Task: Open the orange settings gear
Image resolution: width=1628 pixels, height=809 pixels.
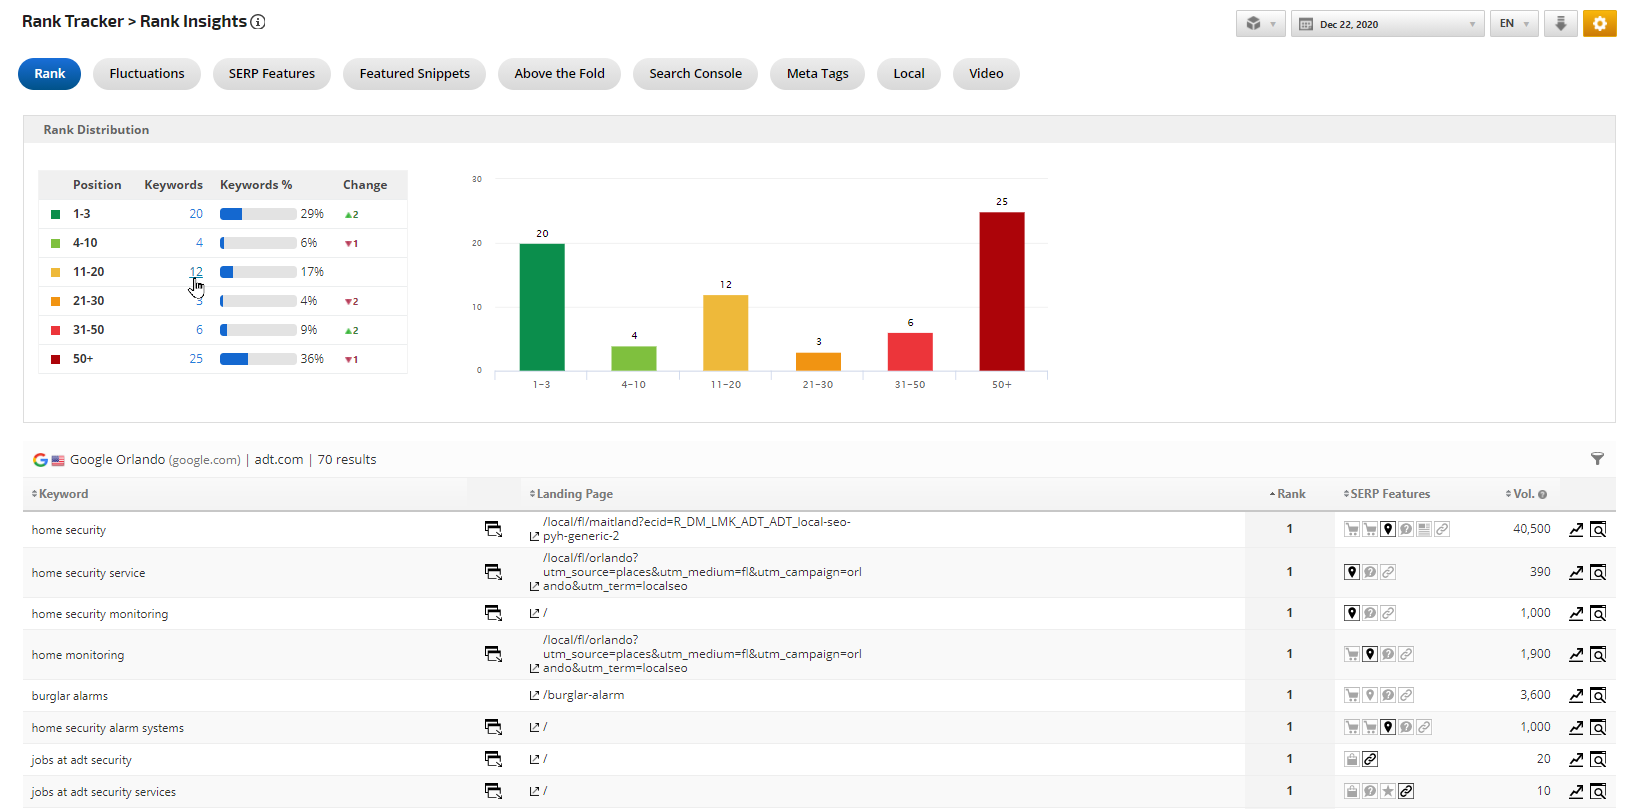Action: (x=1599, y=24)
